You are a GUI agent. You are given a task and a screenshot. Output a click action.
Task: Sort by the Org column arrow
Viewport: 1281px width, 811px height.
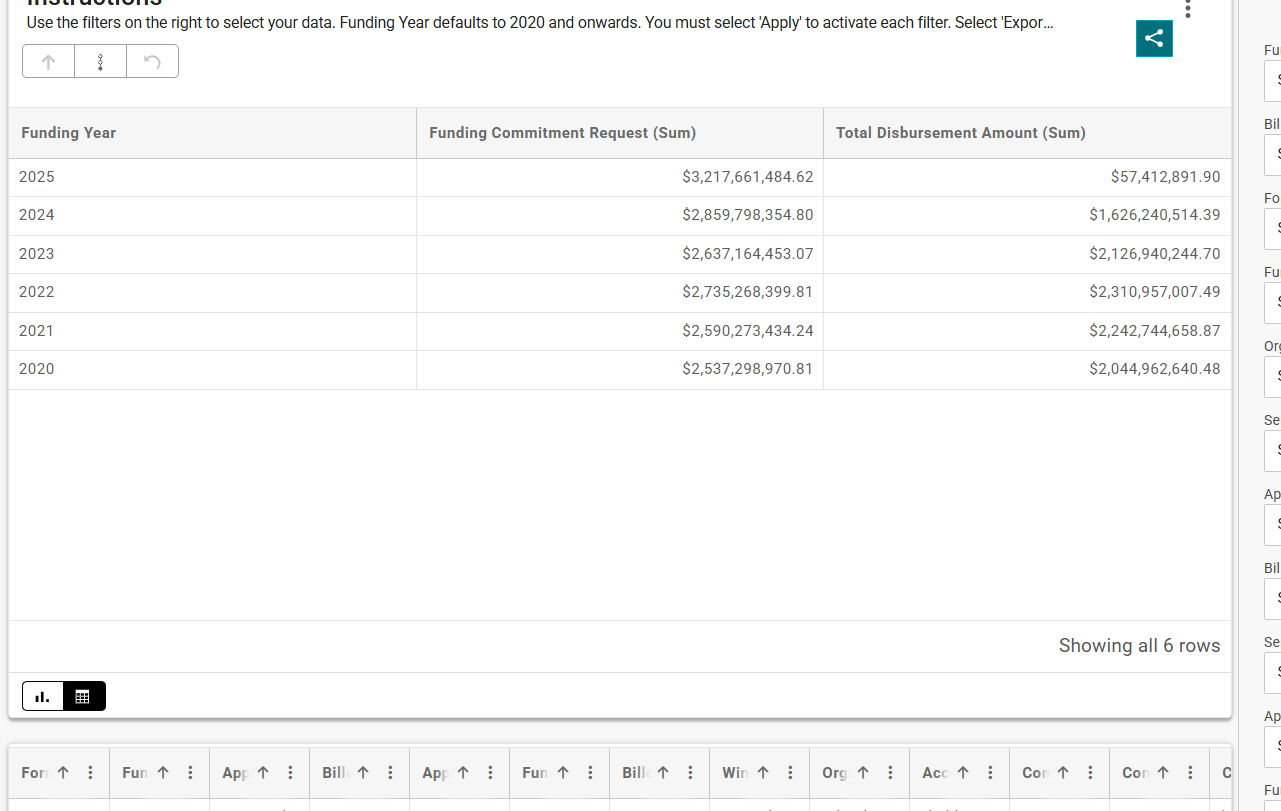pos(863,773)
